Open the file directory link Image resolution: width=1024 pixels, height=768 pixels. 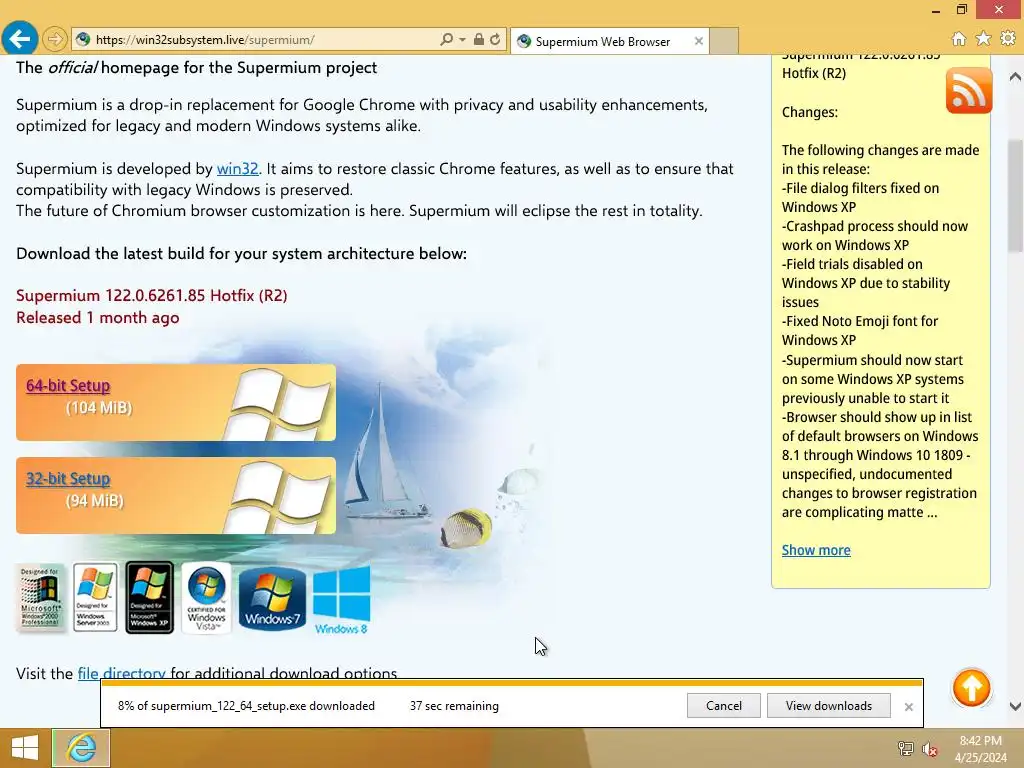click(121, 673)
